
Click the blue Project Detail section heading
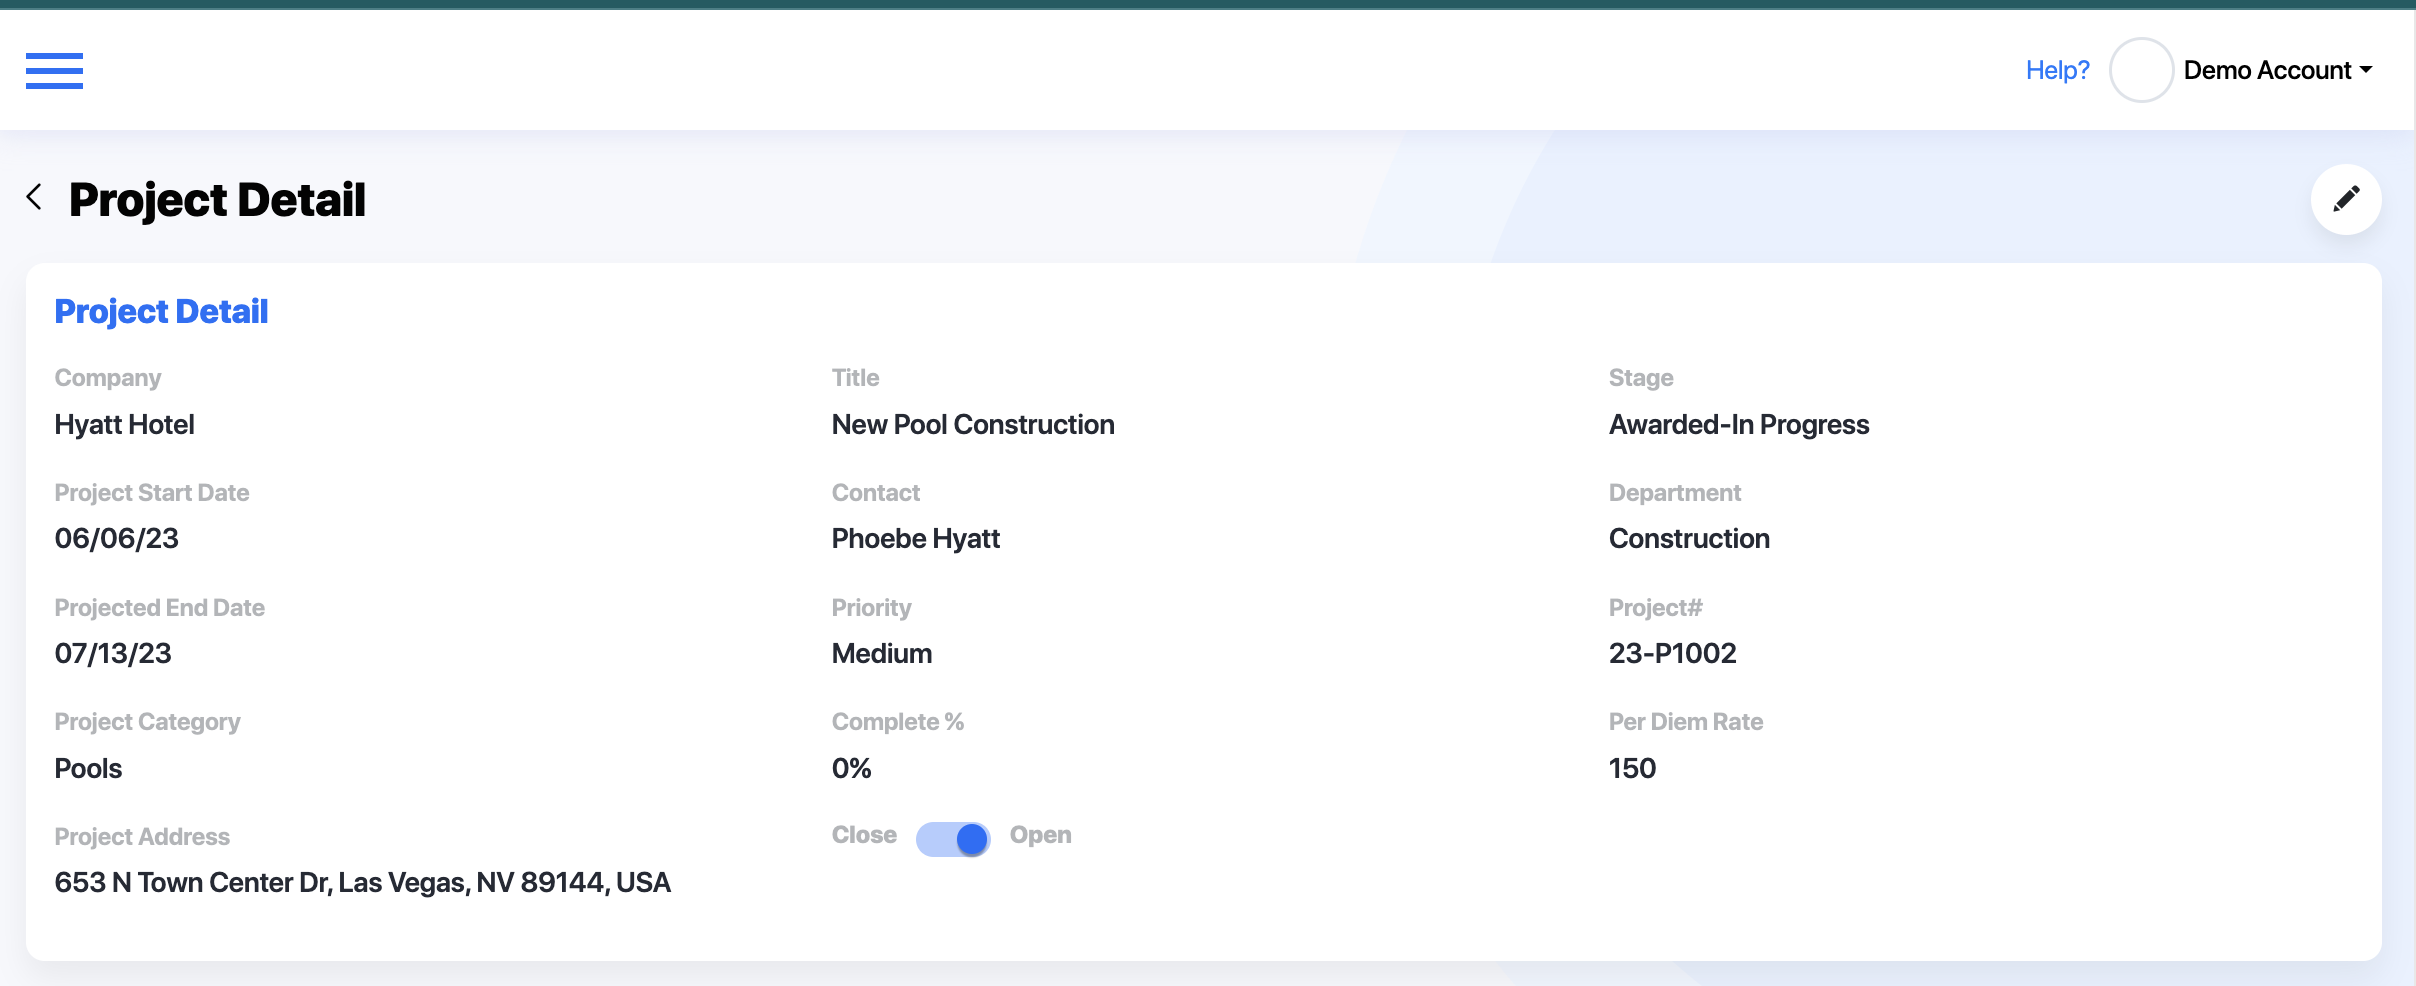coord(161,311)
